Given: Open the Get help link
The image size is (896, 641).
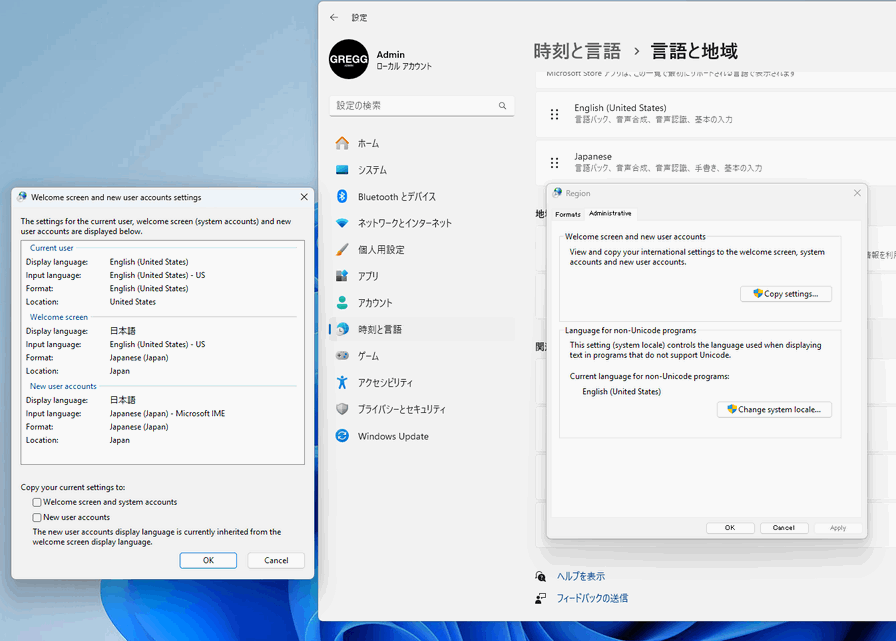Looking at the screenshot, I should pyautogui.click(x=580, y=576).
